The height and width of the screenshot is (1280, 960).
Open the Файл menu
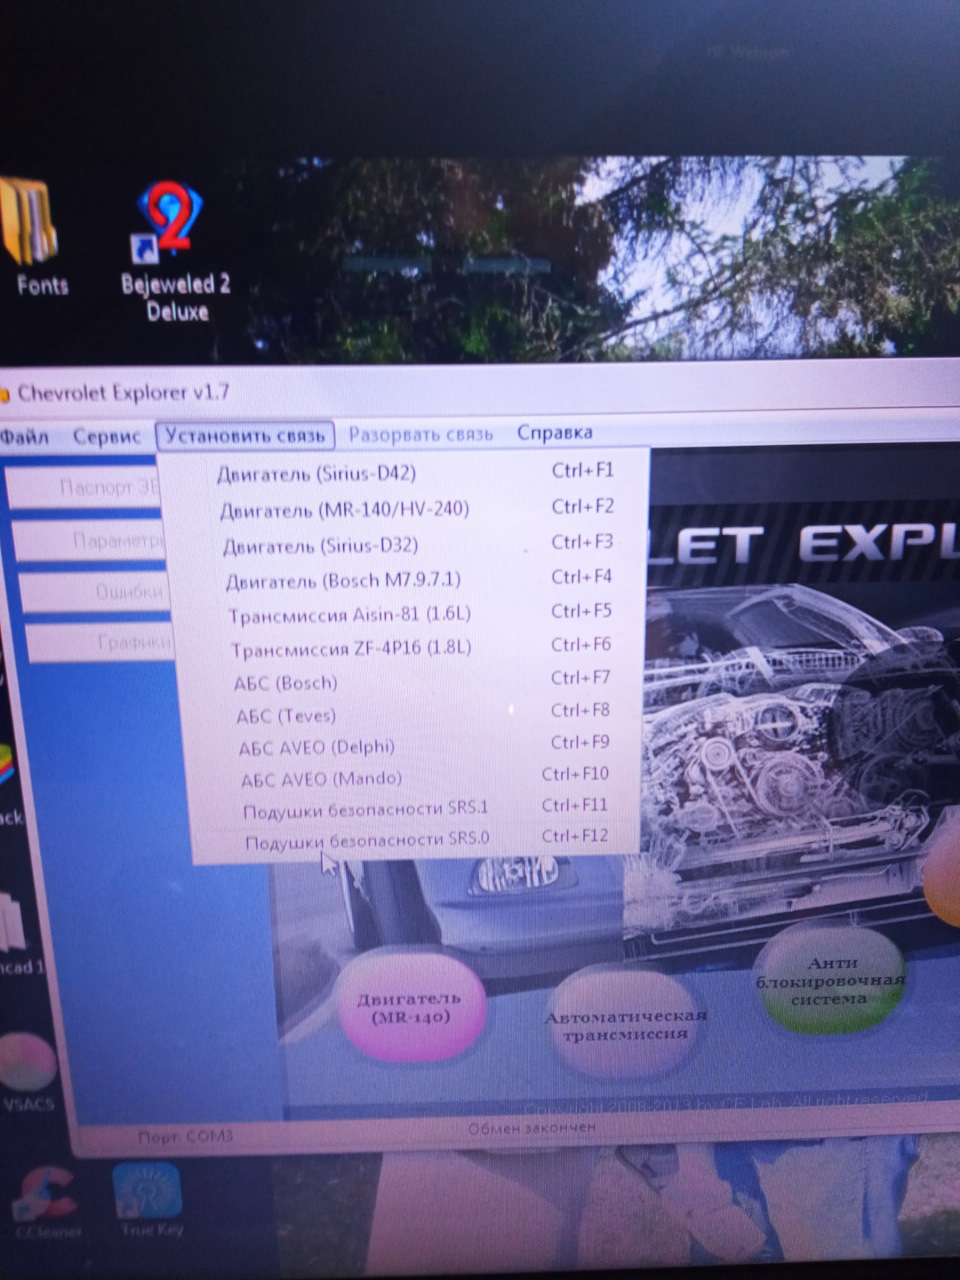point(24,437)
